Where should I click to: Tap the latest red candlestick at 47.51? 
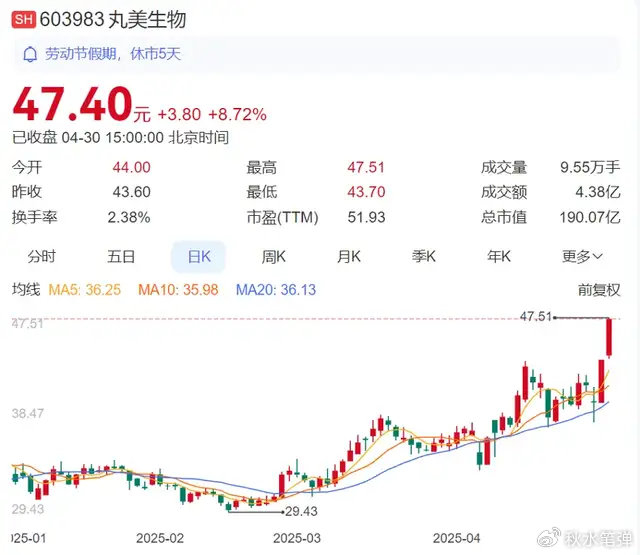pos(609,337)
